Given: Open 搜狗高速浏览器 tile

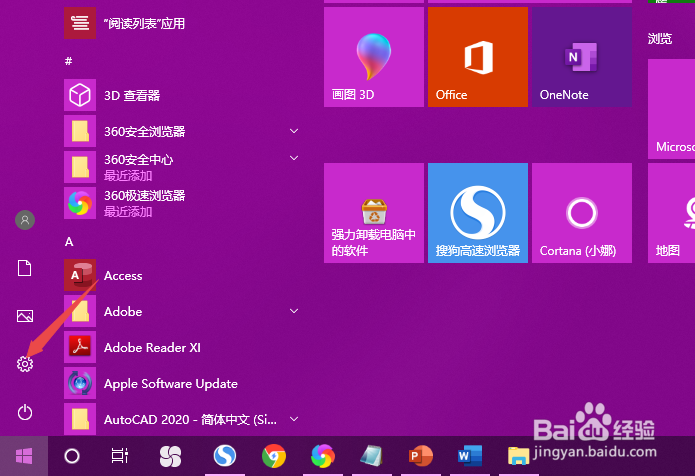Looking at the screenshot, I should click(478, 213).
